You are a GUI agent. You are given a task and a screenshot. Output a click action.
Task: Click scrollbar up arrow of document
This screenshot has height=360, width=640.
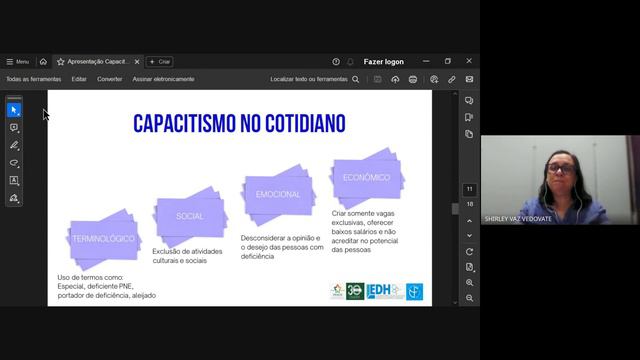pyautogui.click(x=455, y=94)
